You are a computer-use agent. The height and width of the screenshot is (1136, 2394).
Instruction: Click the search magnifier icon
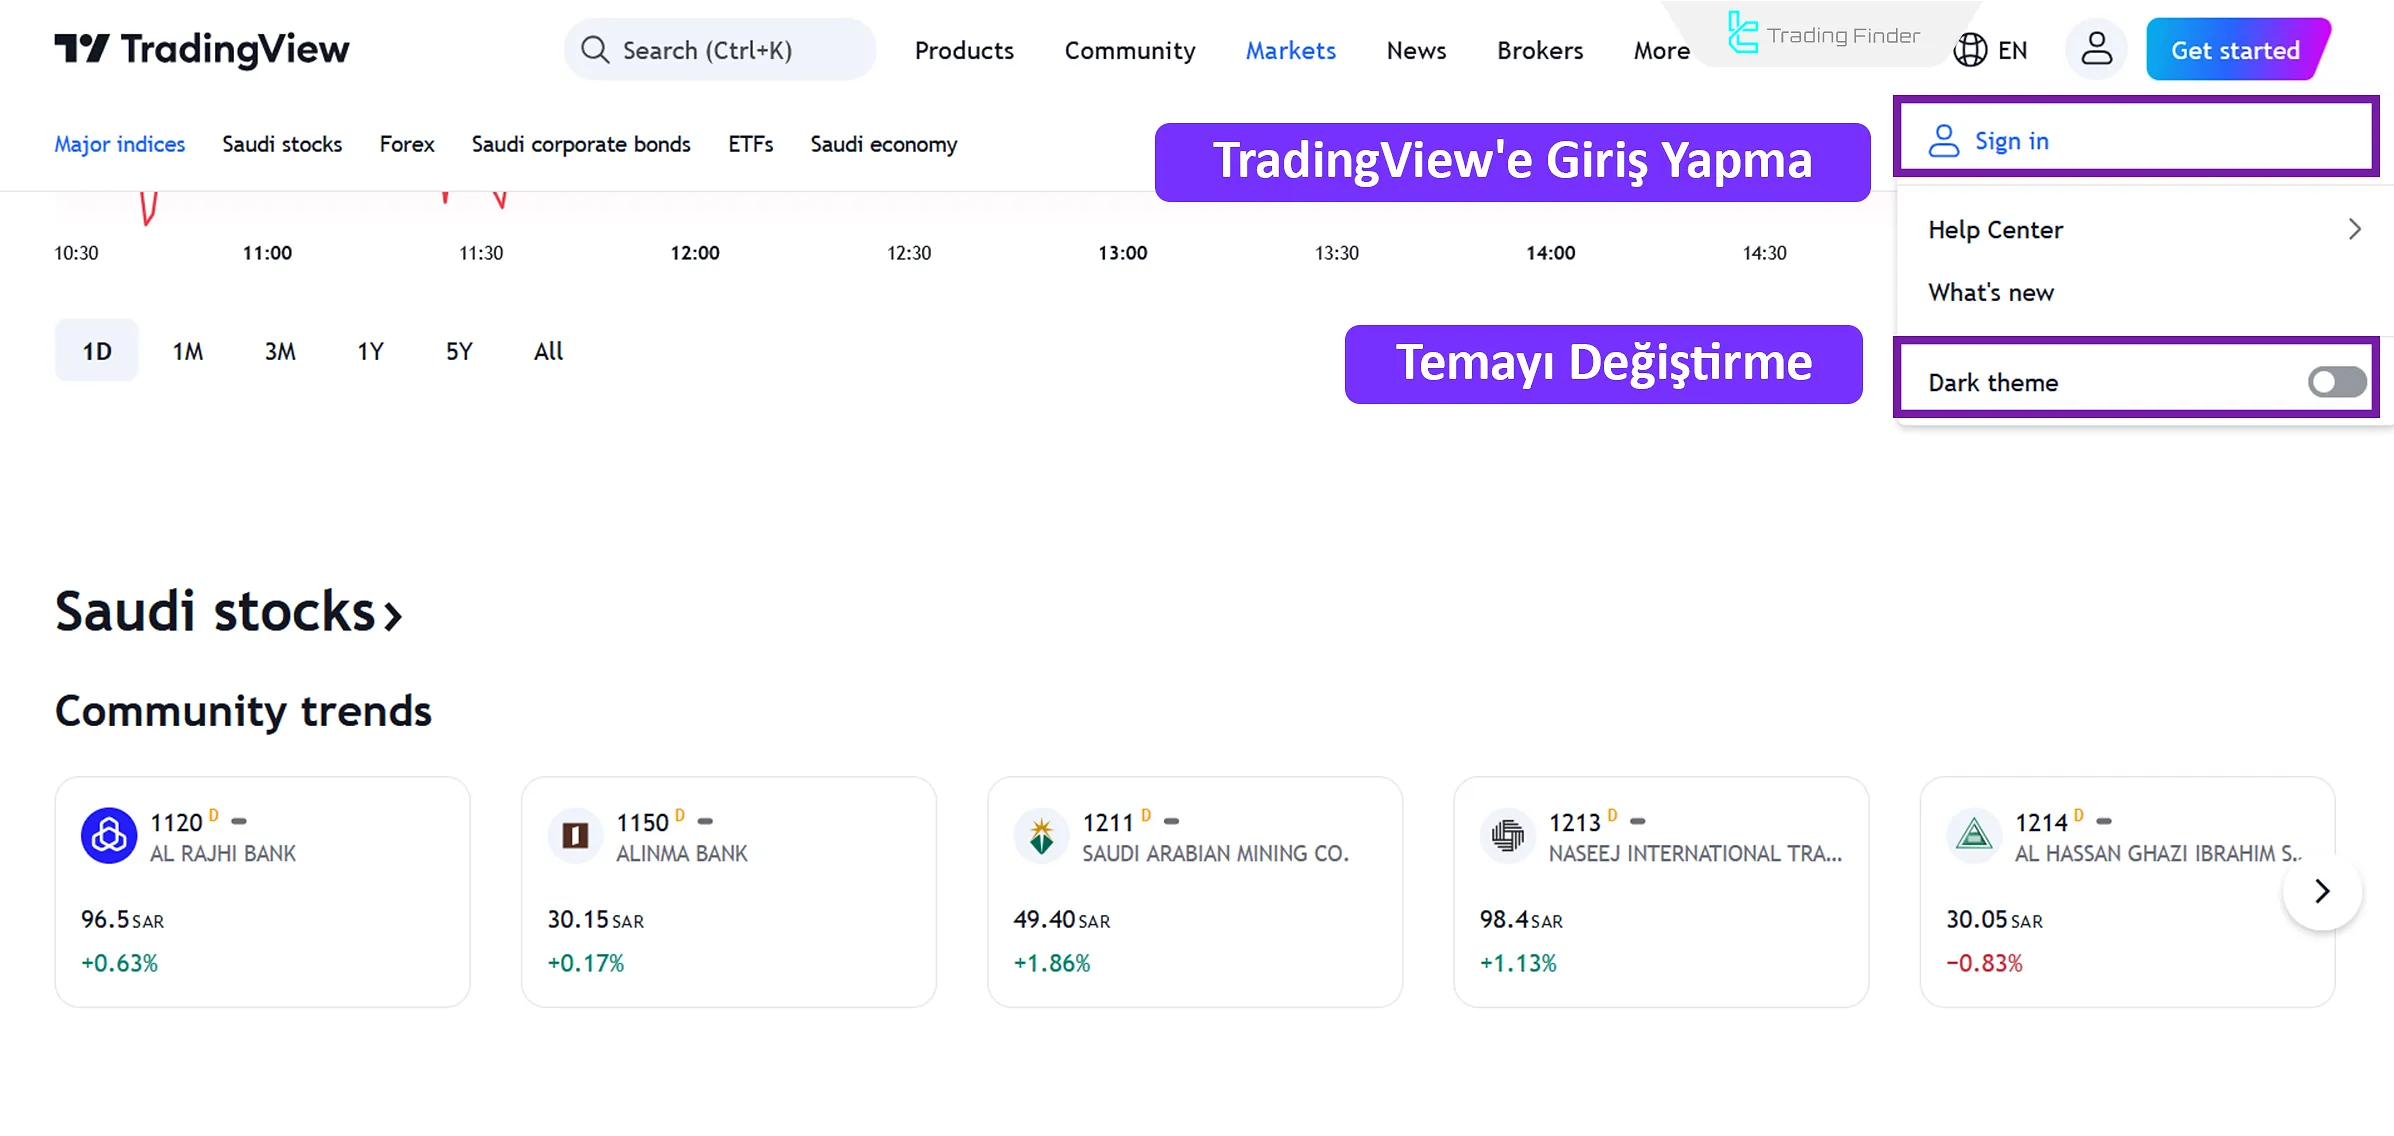[x=595, y=49]
